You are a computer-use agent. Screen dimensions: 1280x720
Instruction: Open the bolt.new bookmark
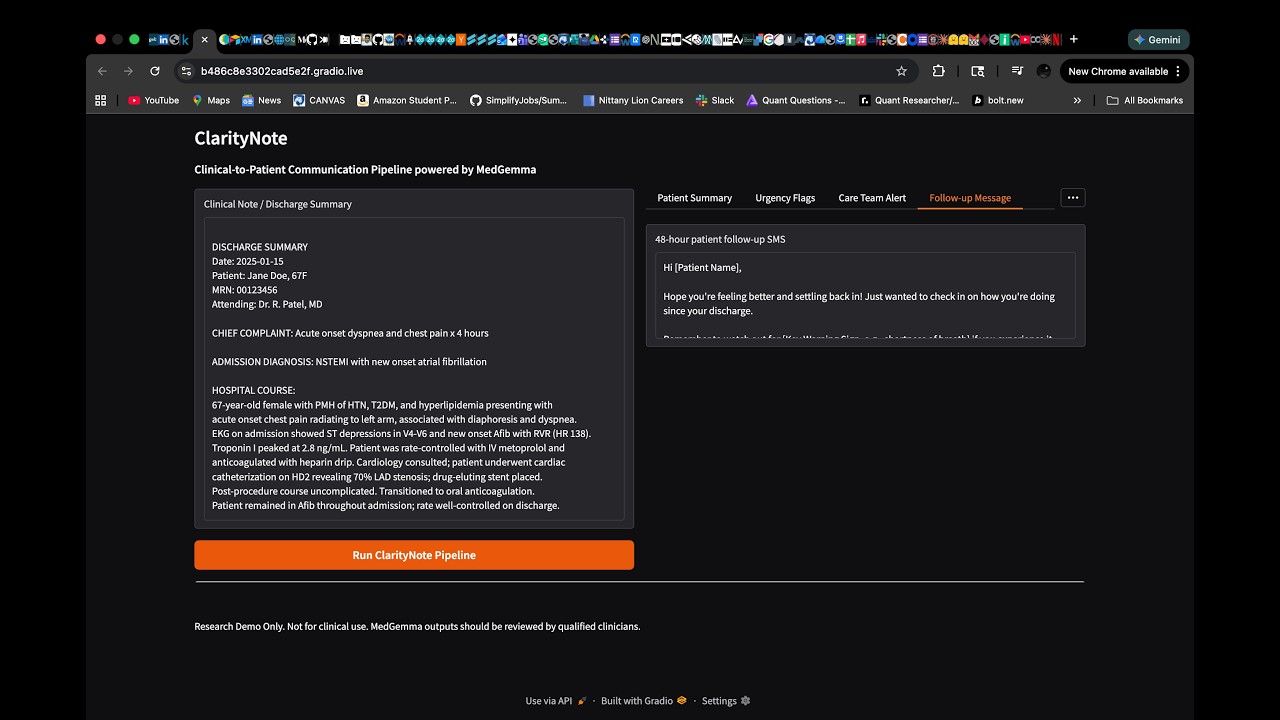[x=998, y=100]
